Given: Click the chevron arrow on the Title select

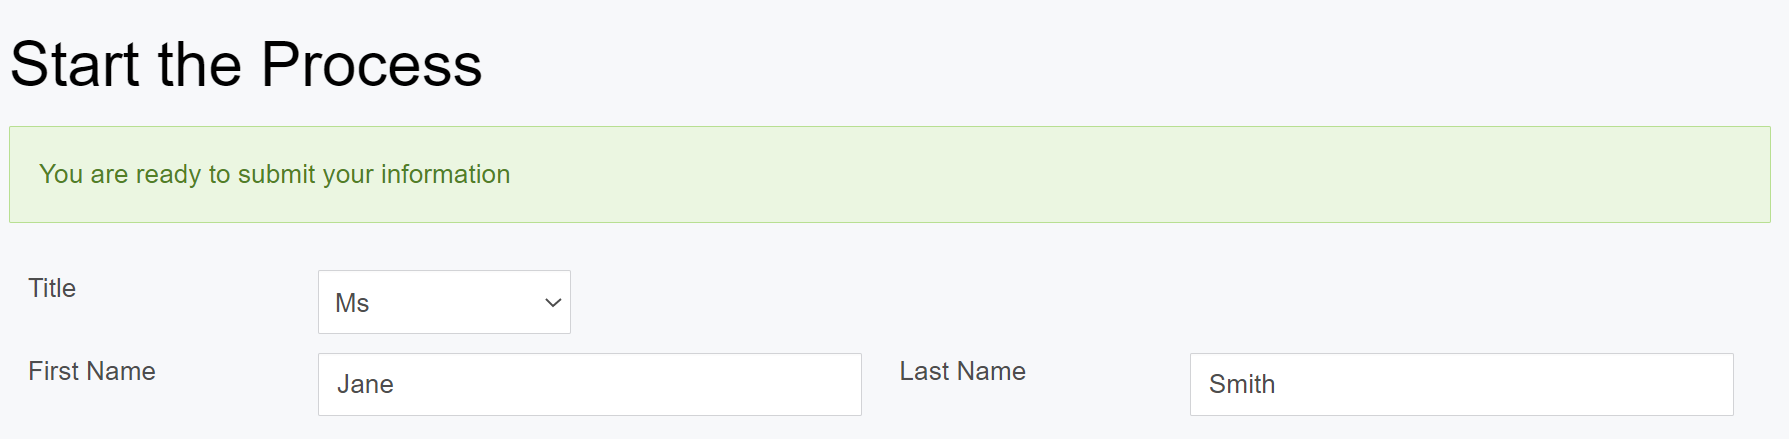Looking at the screenshot, I should pos(552,302).
